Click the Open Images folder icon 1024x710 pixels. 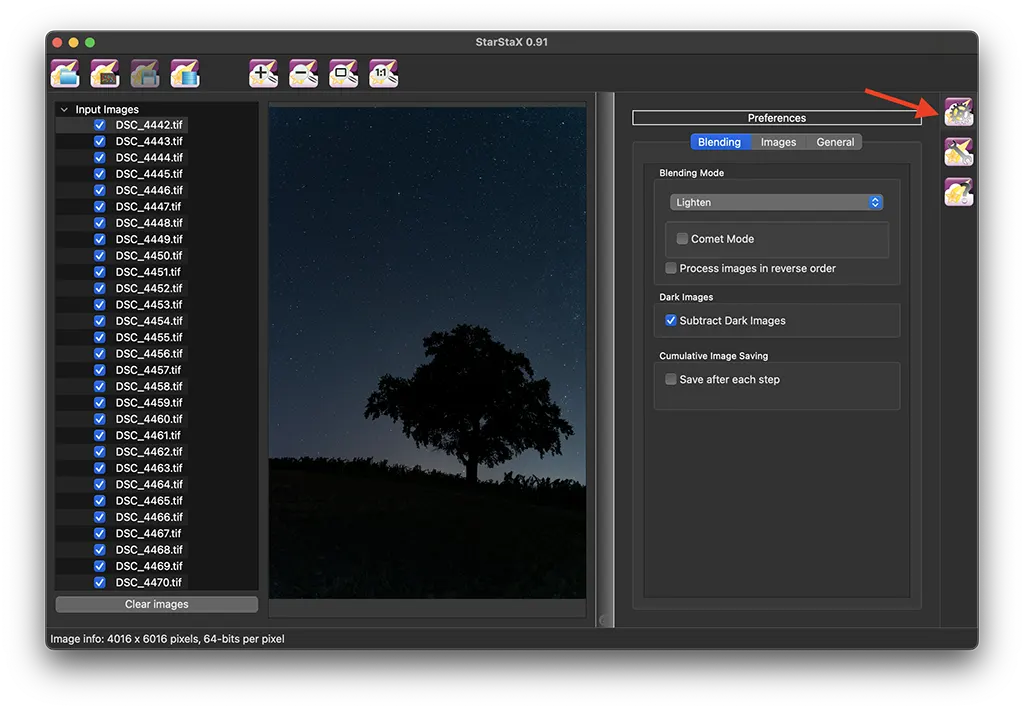click(x=65, y=73)
